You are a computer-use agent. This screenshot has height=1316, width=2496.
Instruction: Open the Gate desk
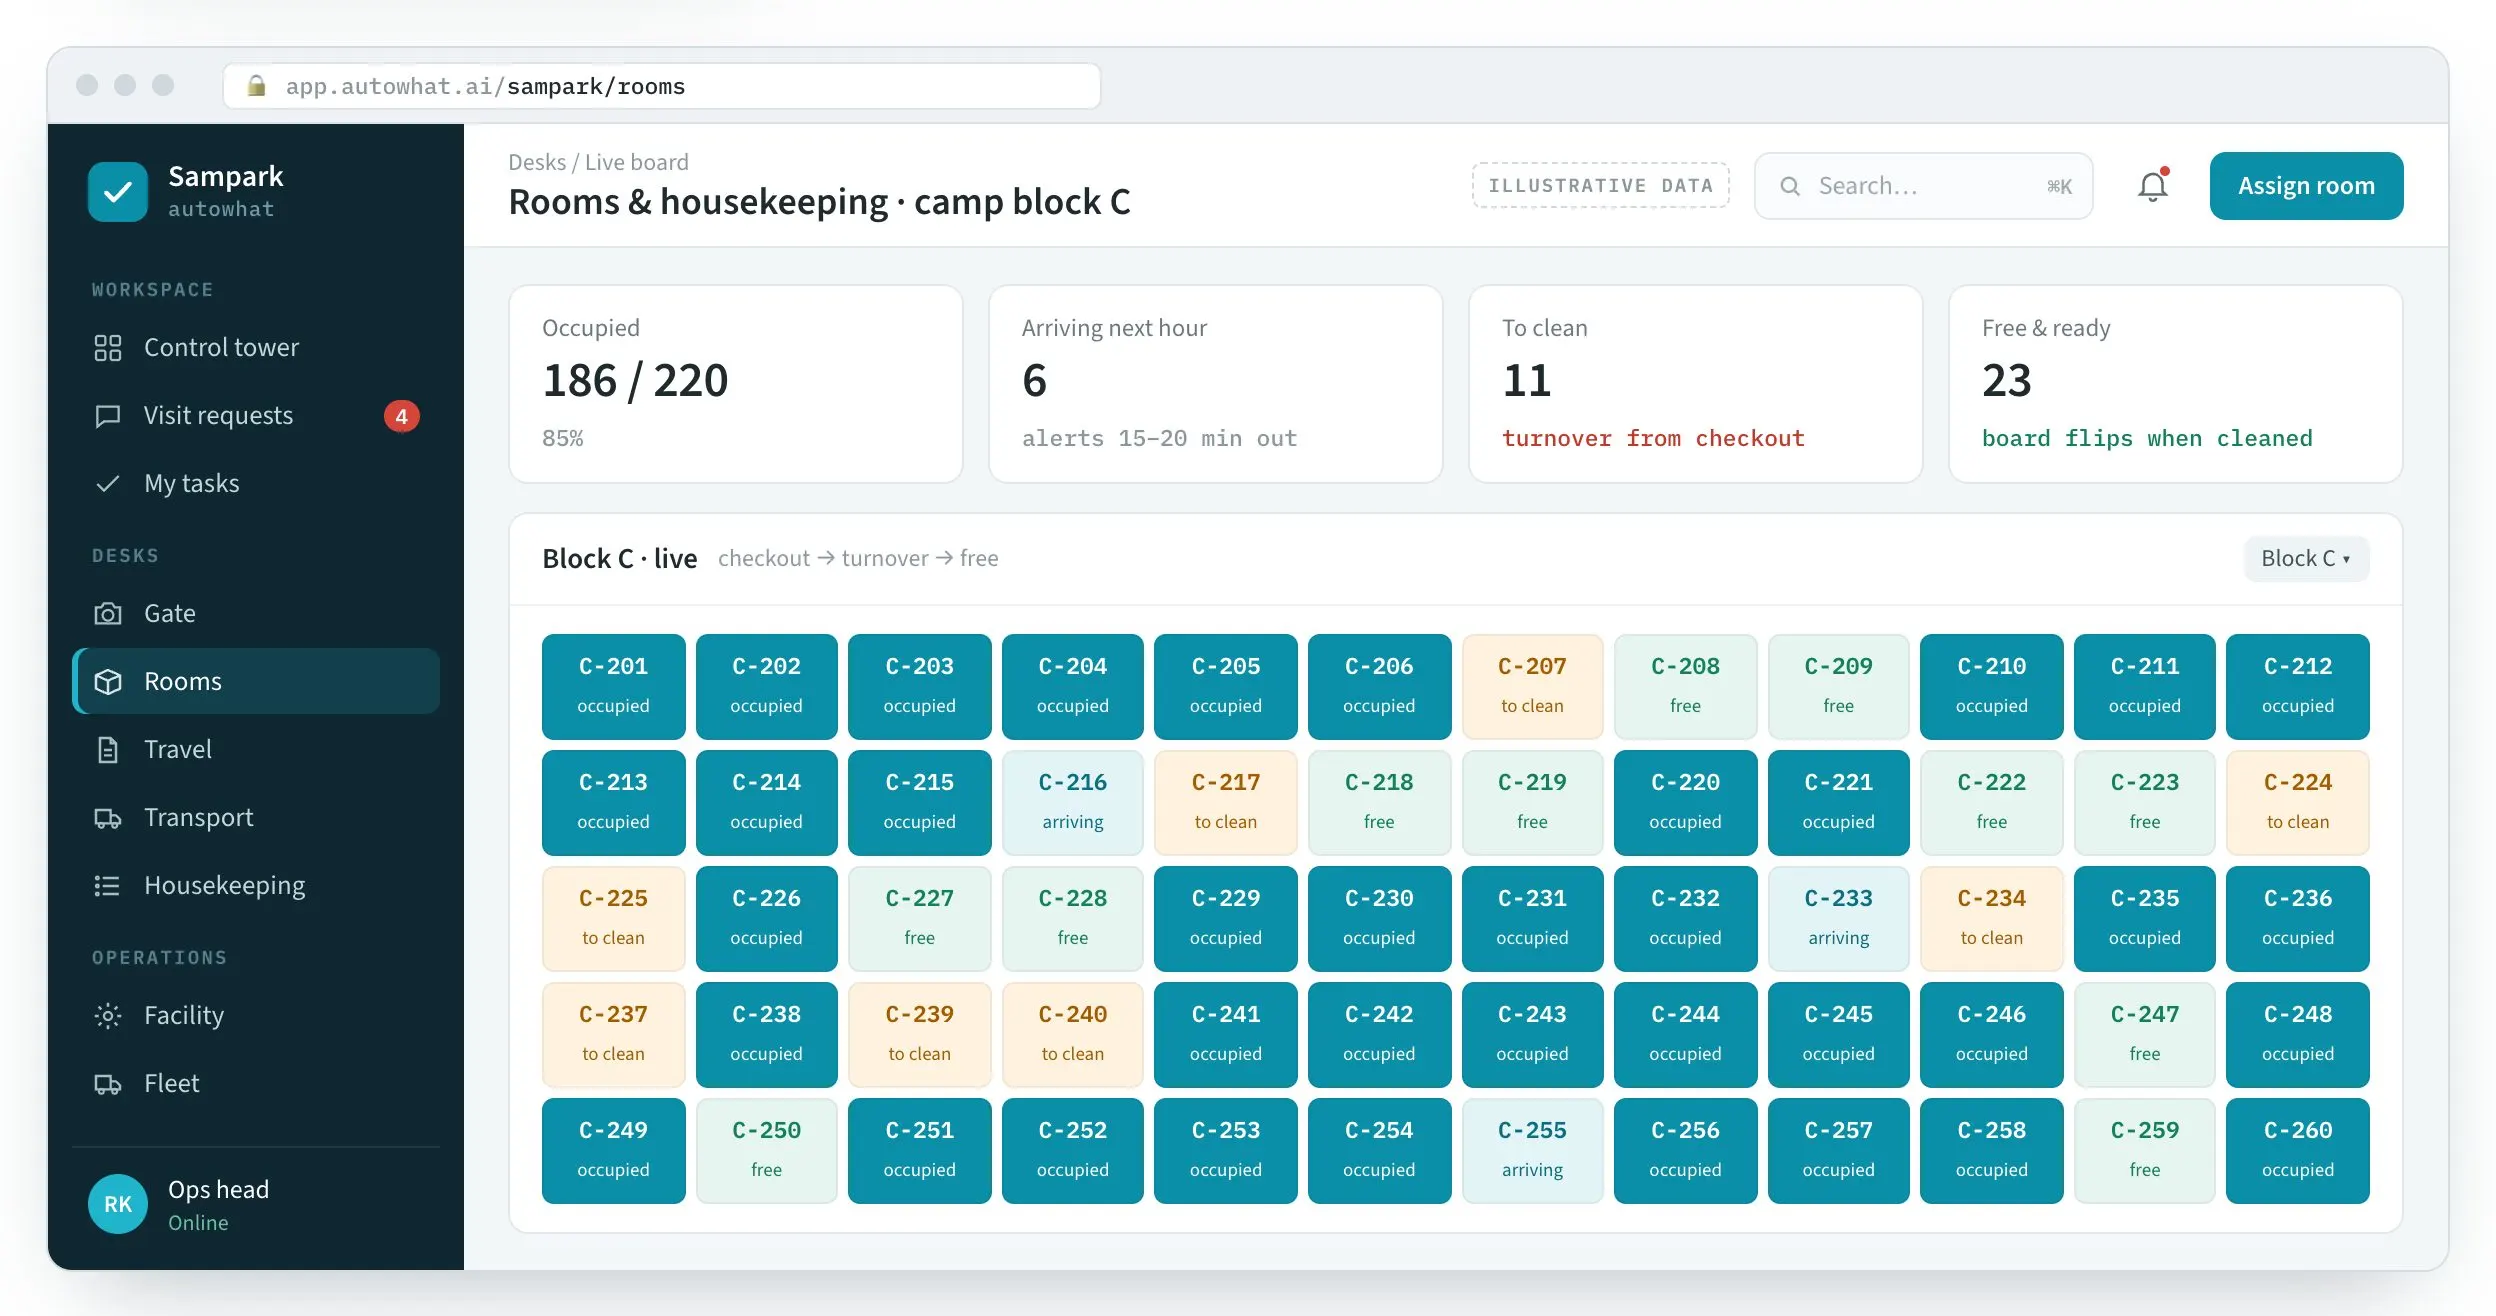256,614
